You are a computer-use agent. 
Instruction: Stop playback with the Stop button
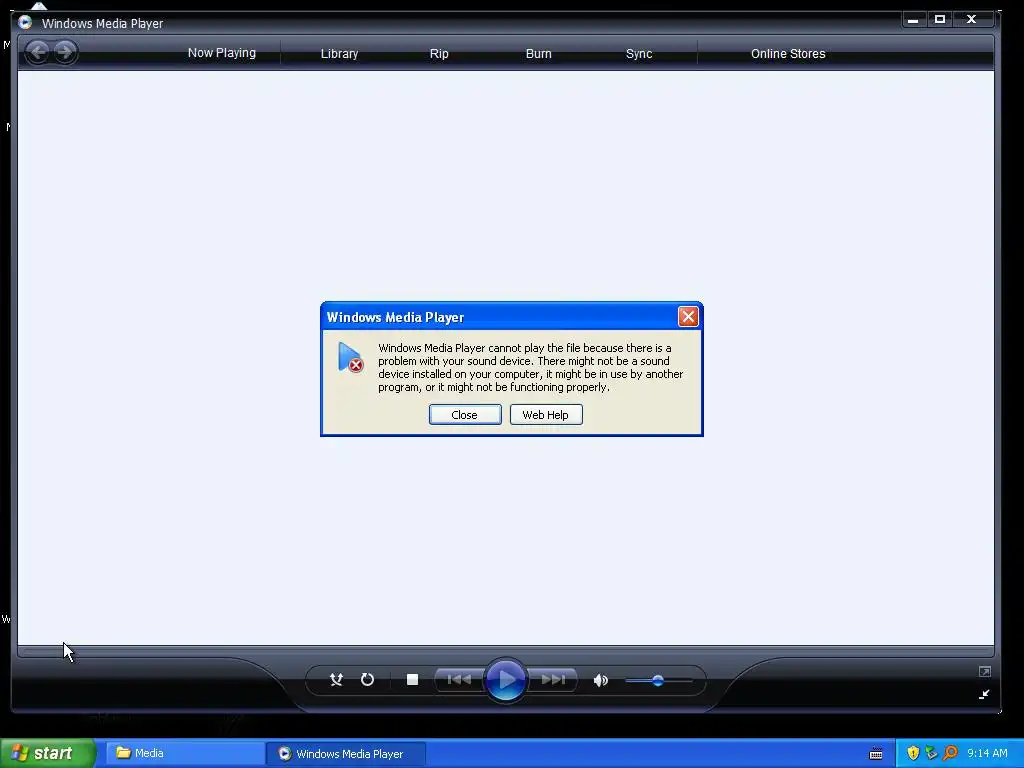tap(412, 680)
